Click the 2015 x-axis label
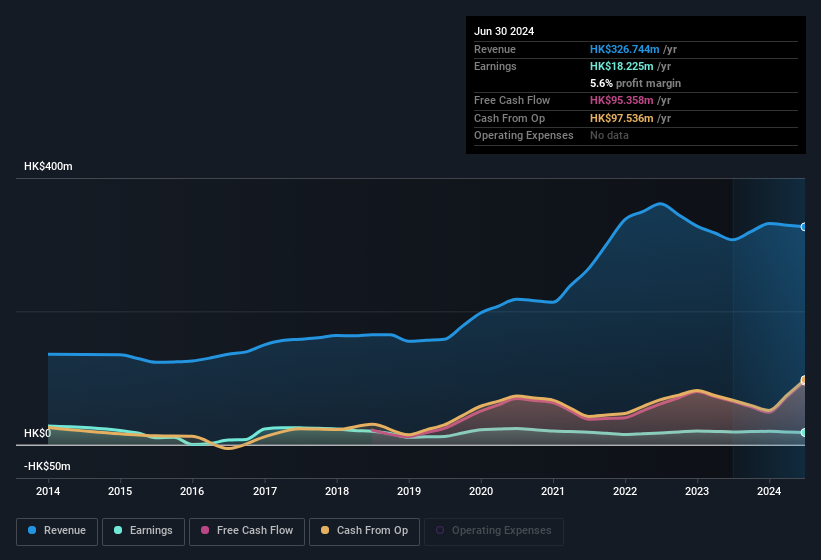 pyautogui.click(x=120, y=491)
